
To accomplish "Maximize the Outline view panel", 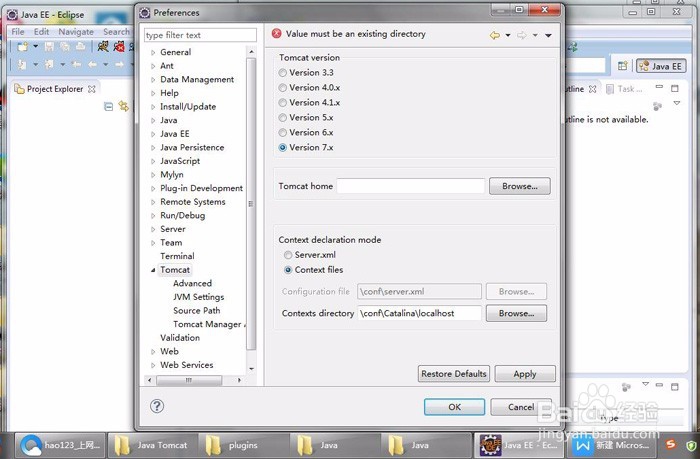I will [675, 88].
